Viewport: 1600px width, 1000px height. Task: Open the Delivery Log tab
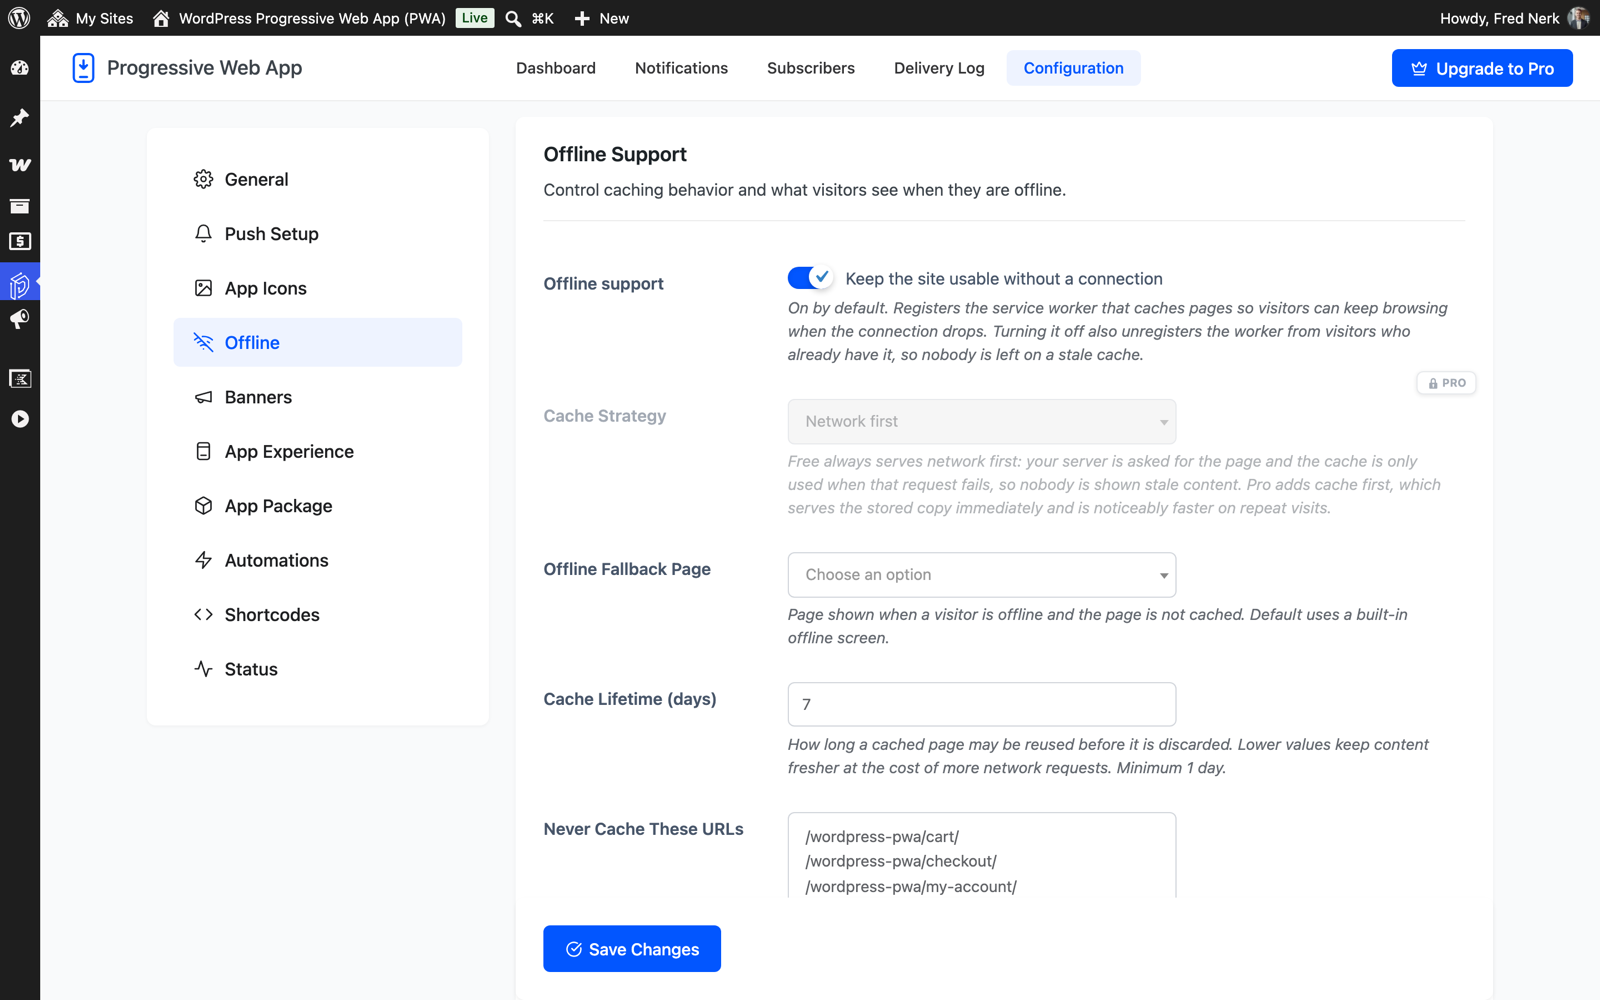click(939, 68)
